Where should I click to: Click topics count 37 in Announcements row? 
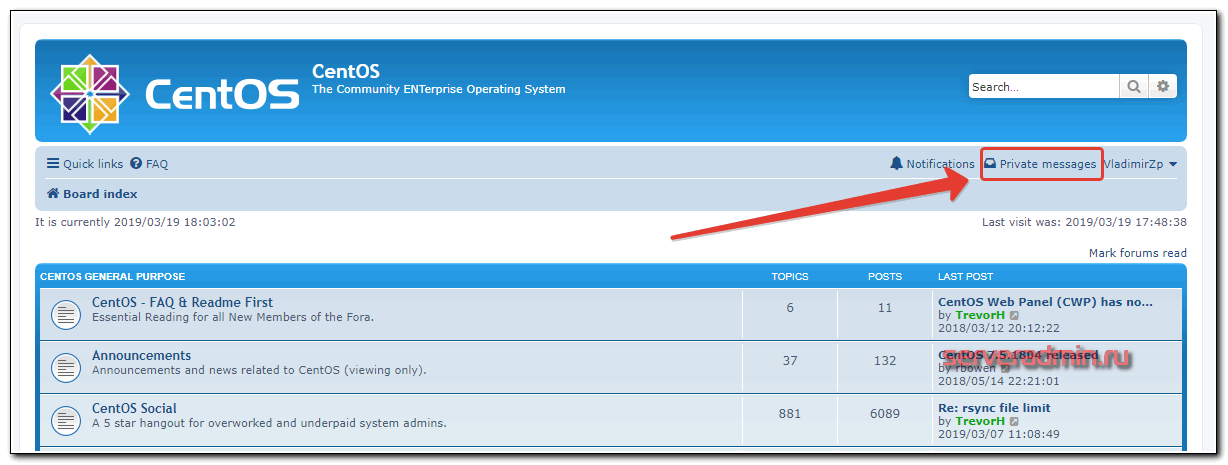coord(790,361)
